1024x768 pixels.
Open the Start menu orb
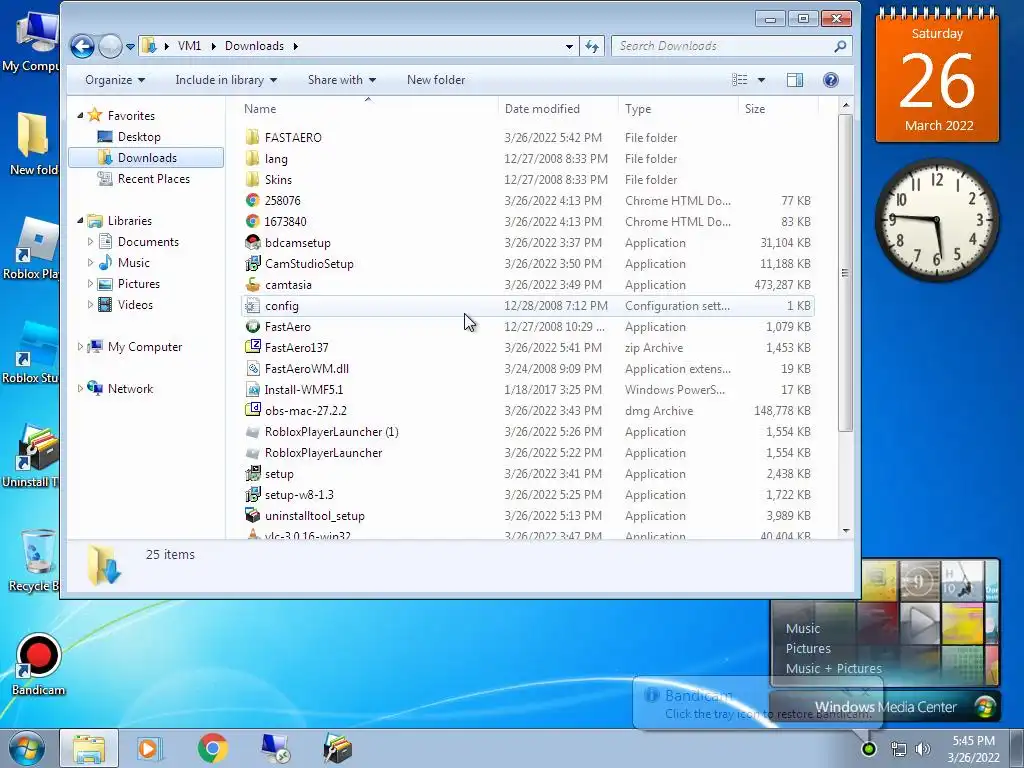point(27,748)
